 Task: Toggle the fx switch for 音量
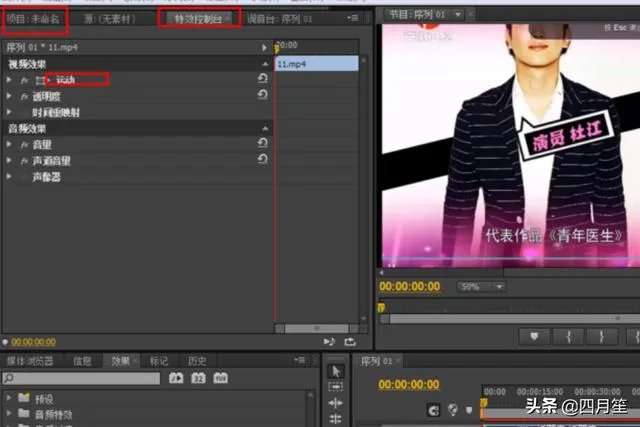click(x=24, y=145)
